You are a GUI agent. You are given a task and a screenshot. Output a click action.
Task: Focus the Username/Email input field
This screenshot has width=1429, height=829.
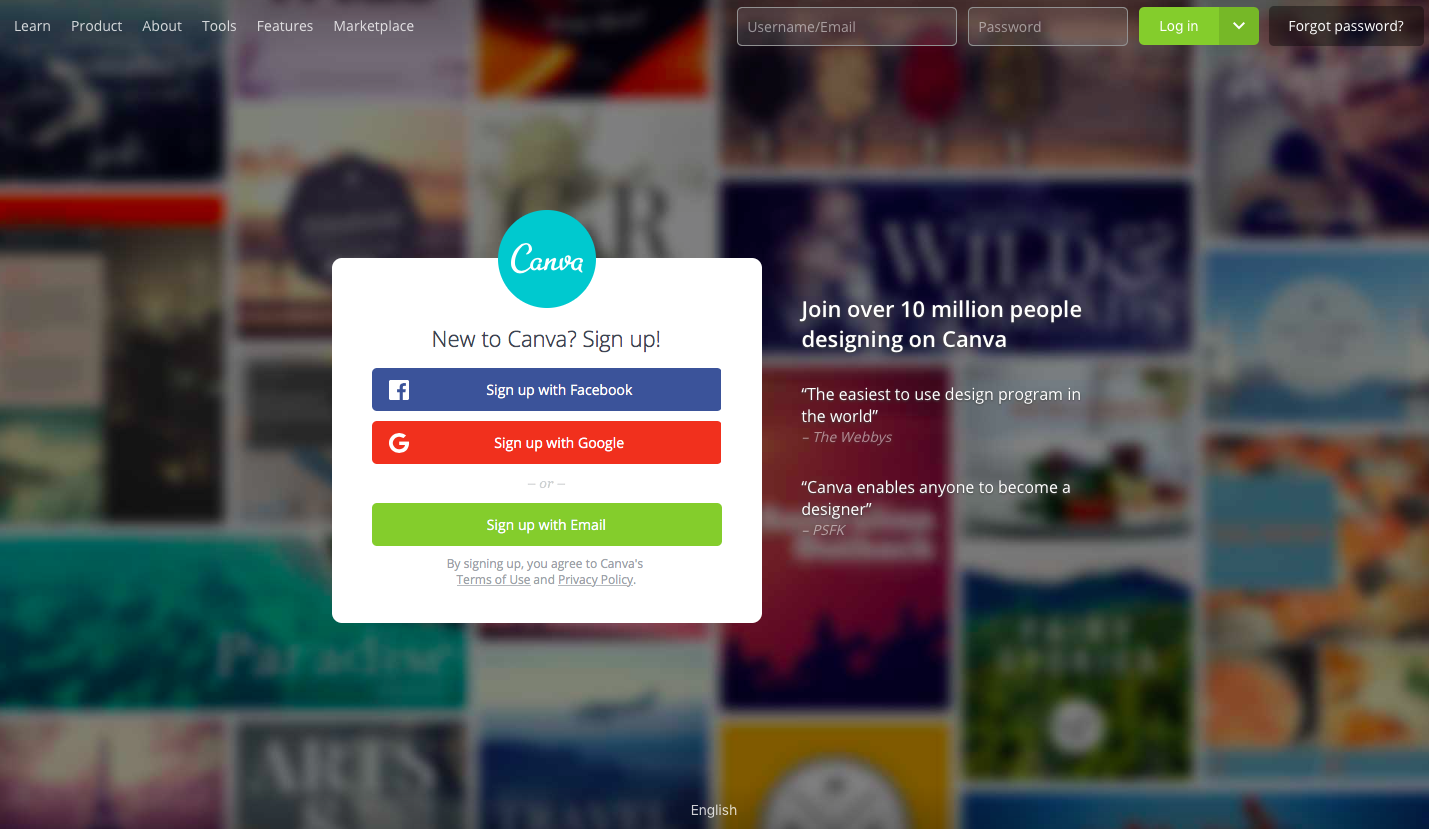pos(847,27)
